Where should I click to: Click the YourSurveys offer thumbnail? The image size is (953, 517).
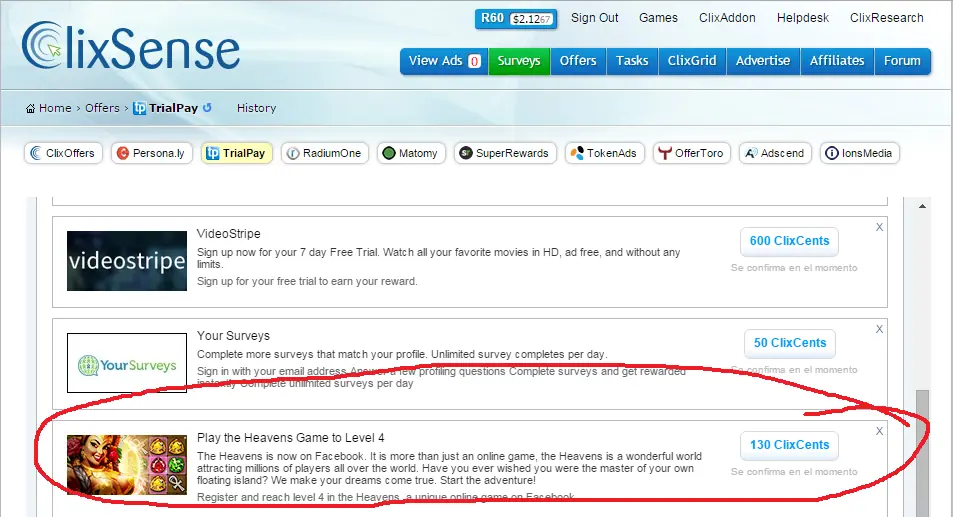coord(127,363)
